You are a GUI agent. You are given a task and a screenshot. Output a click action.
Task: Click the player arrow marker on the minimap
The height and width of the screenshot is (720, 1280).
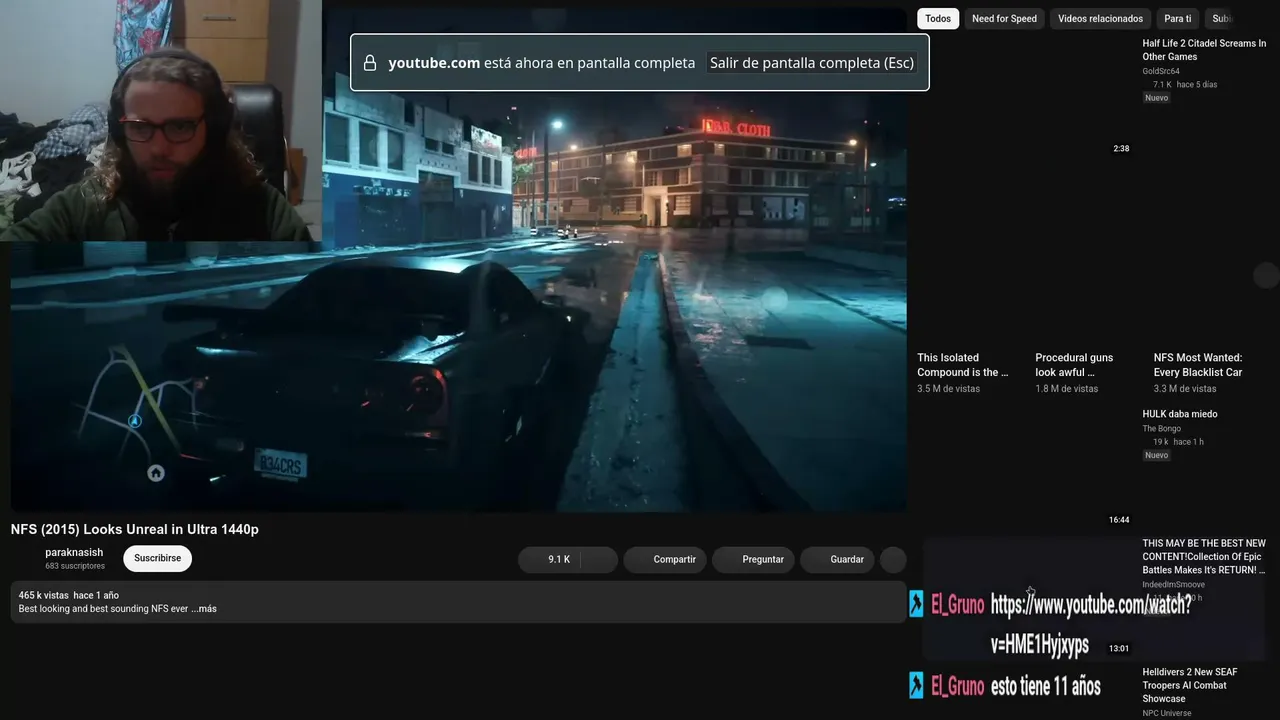click(135, 421)
